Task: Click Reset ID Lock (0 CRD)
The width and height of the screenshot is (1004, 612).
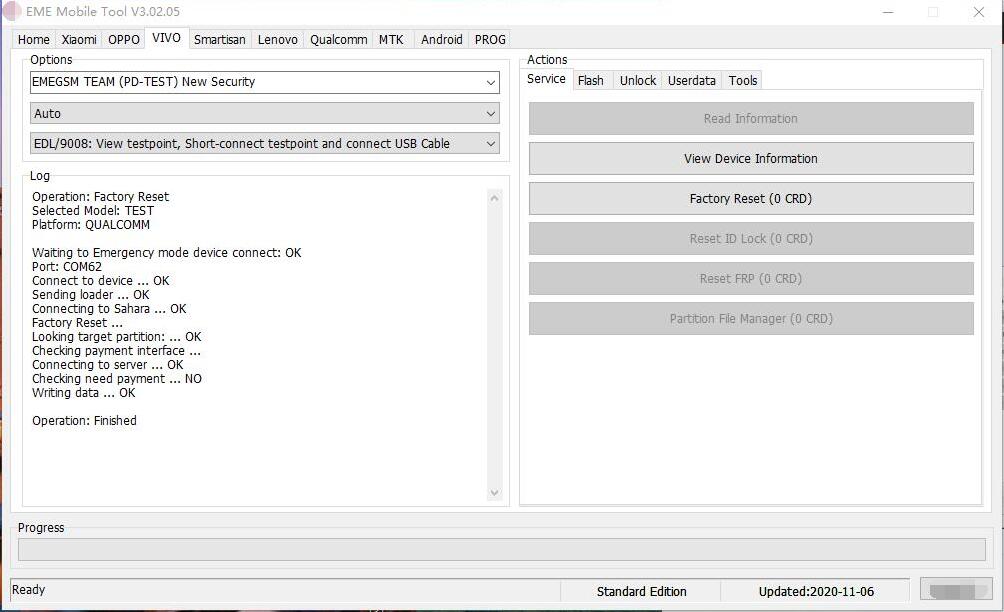Action: 751,239
